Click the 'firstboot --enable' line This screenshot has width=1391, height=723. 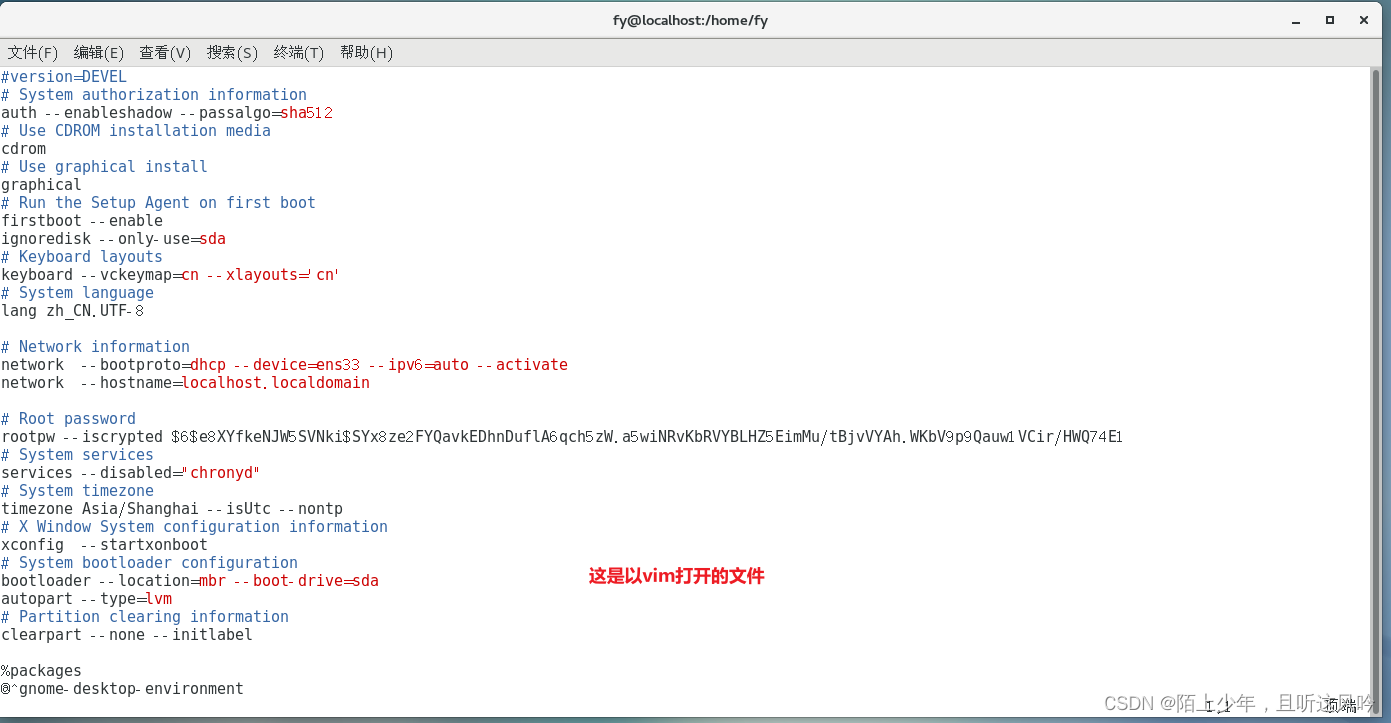pos(82,221)
